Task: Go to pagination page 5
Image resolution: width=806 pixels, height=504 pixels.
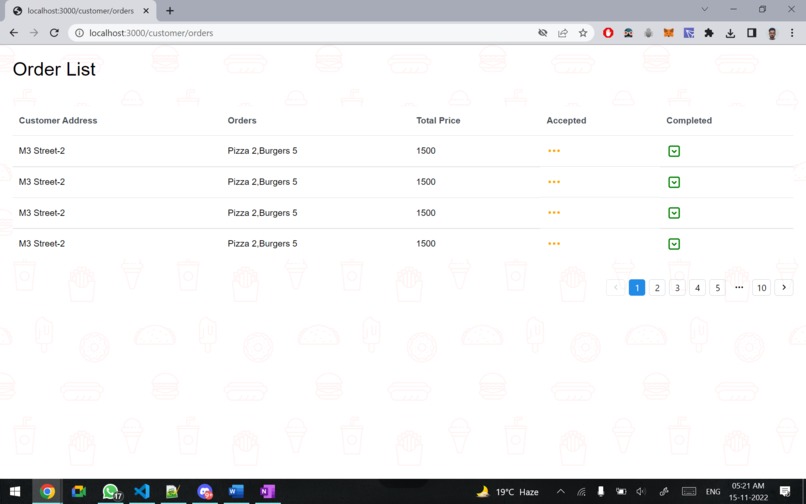Action: (718, 287)
